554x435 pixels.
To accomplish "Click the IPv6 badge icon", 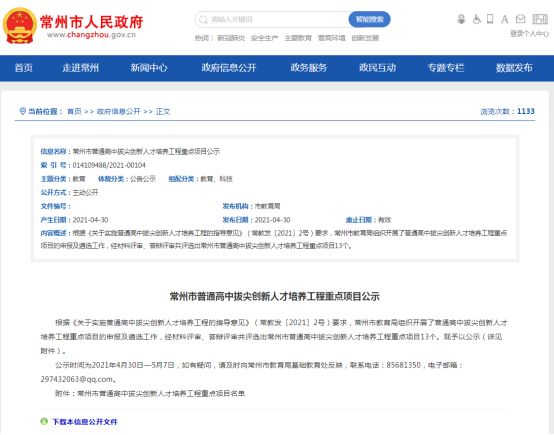I will (x=540, y=19).
